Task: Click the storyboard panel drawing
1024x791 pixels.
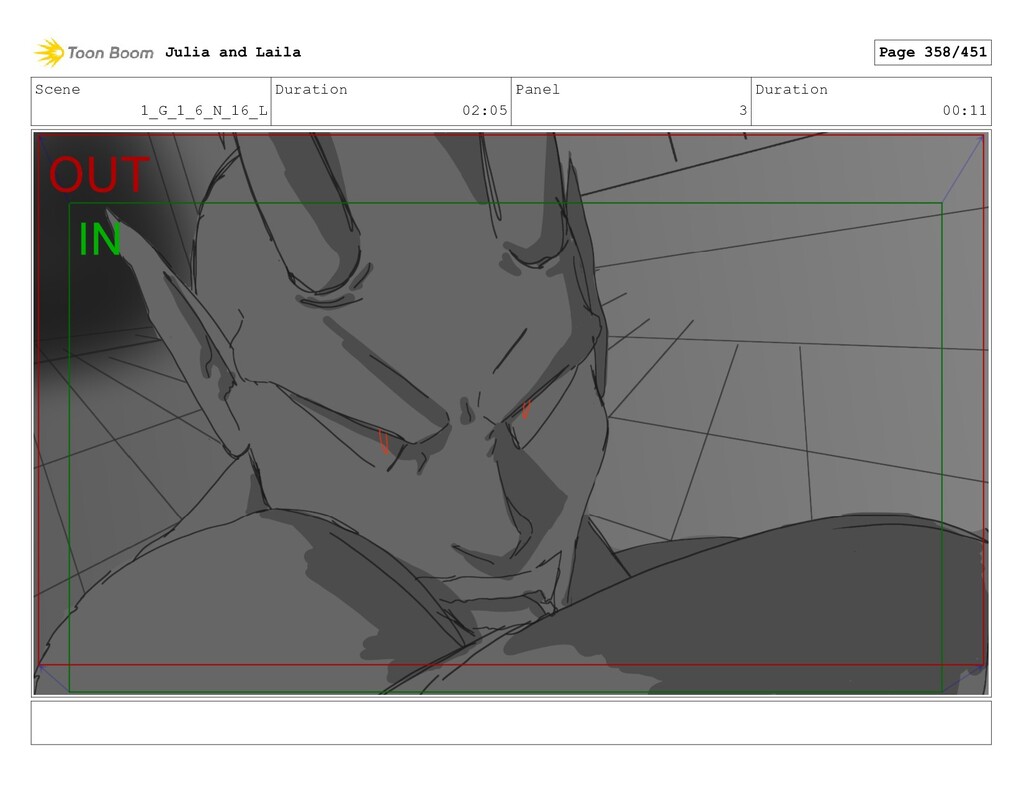Action: pyautogui.click(x=511, y=413)
